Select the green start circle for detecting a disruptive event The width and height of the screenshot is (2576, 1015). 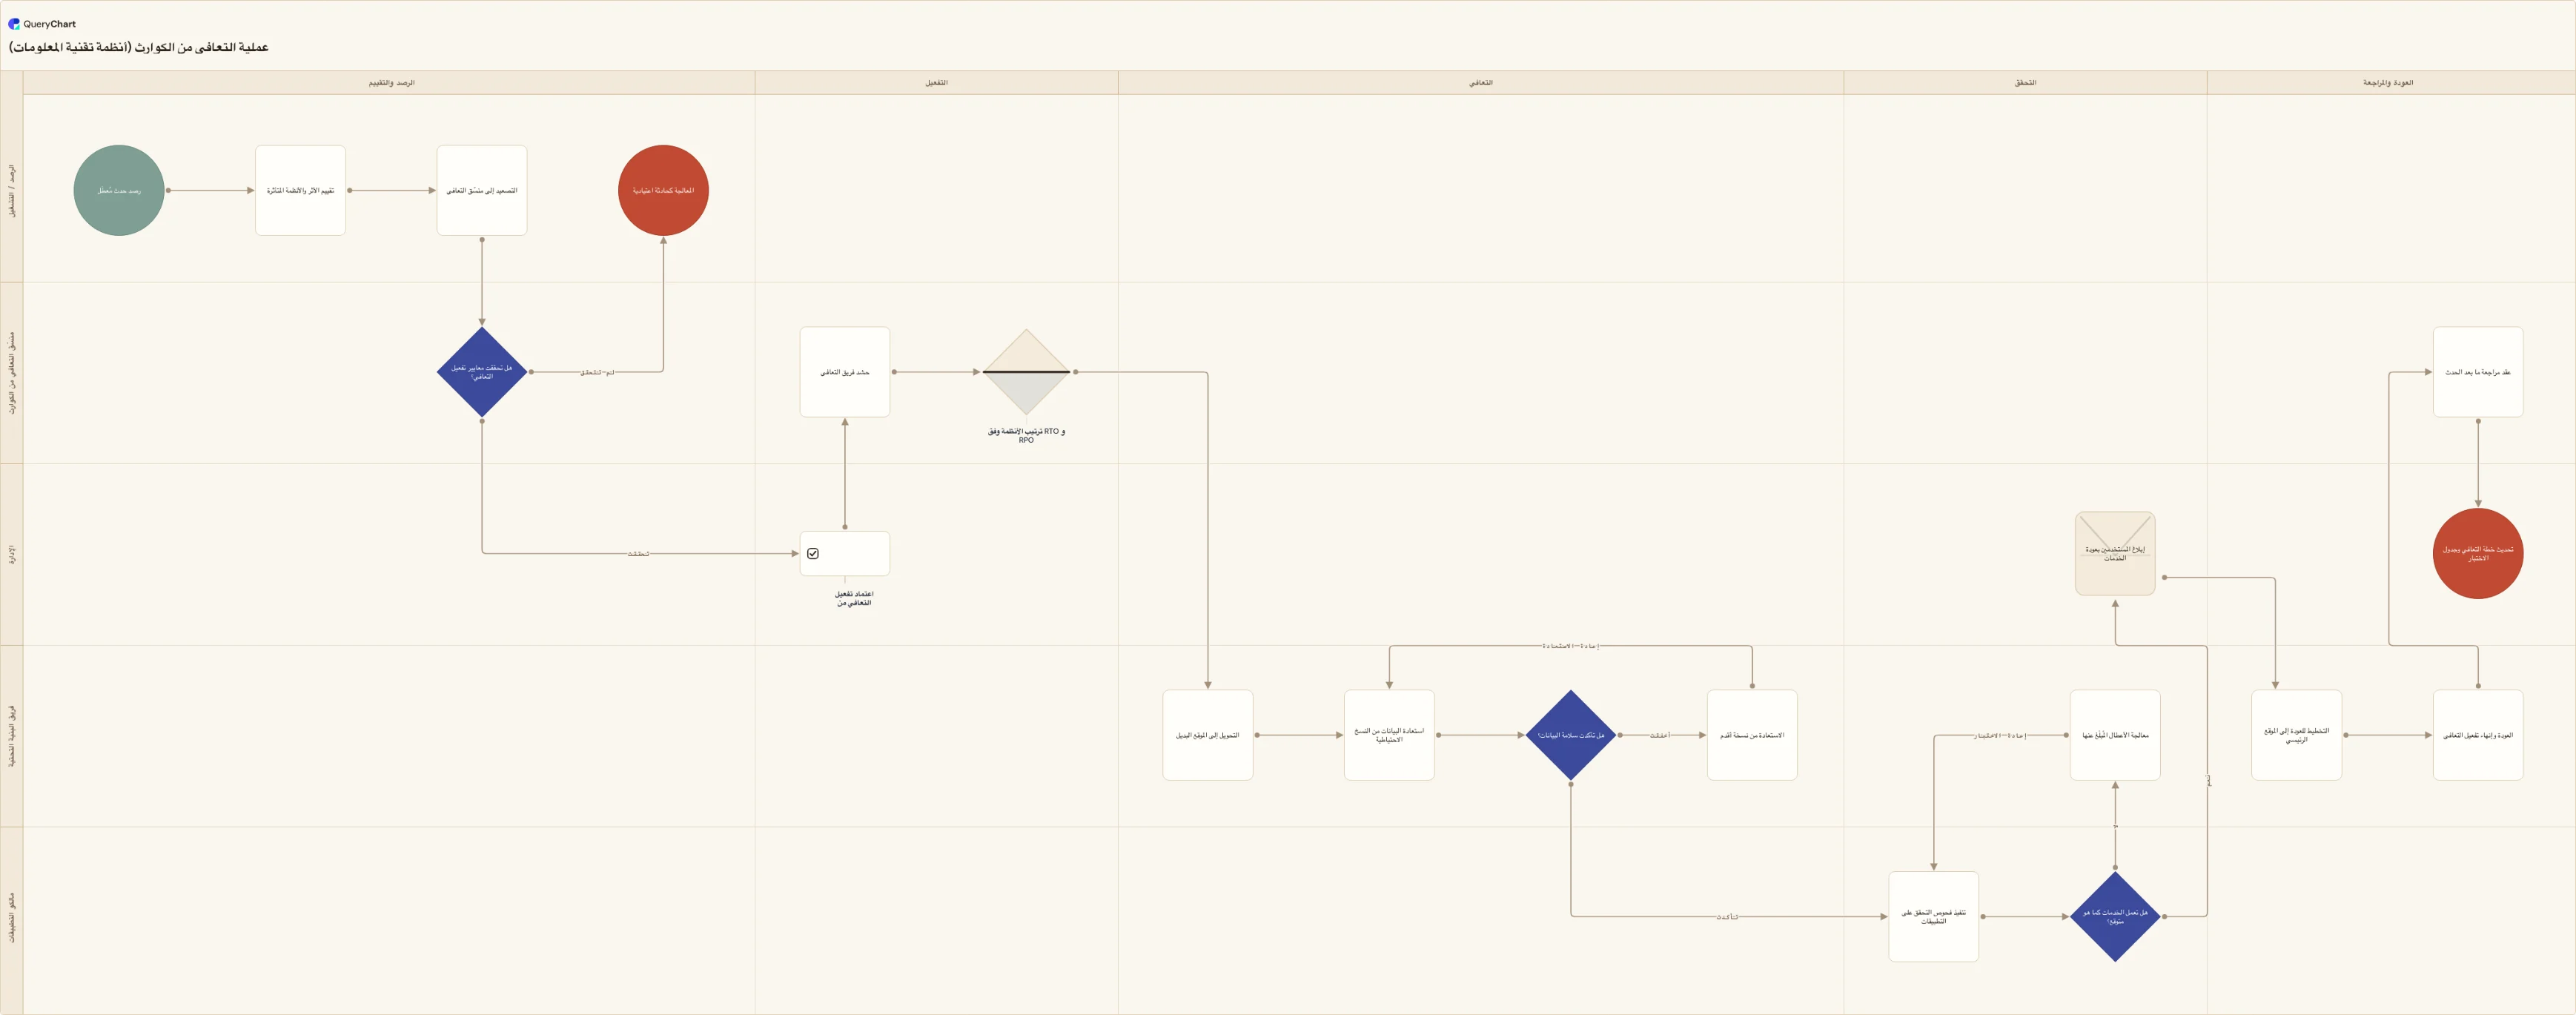point(119,190)
